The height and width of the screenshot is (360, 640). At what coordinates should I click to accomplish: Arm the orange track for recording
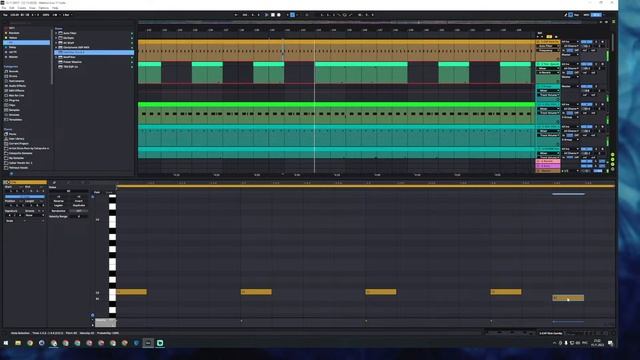pos(602,42)
